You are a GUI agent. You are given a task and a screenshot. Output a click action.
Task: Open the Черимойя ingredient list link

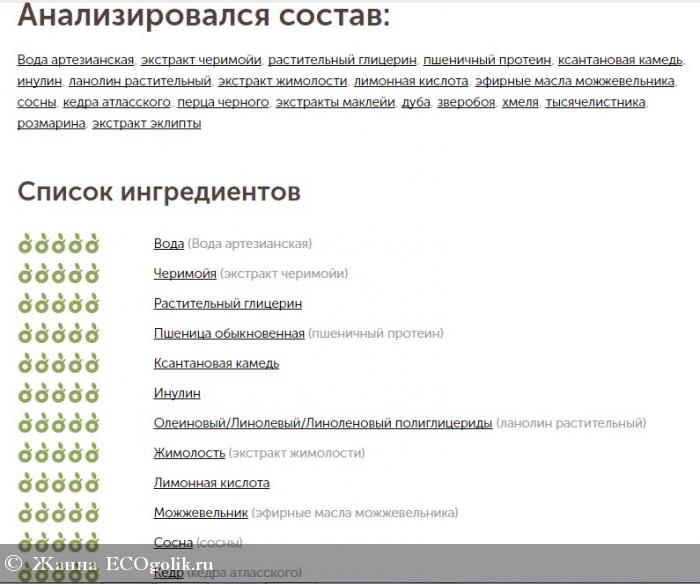(185, 273)
